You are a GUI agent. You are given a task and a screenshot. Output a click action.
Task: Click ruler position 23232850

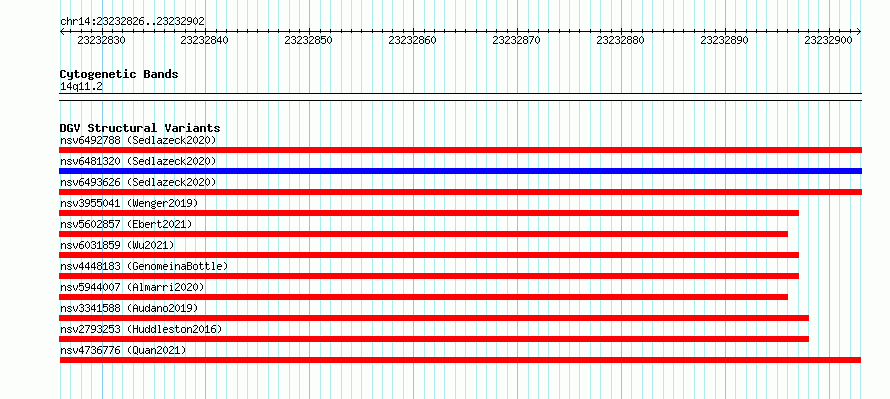309,40
